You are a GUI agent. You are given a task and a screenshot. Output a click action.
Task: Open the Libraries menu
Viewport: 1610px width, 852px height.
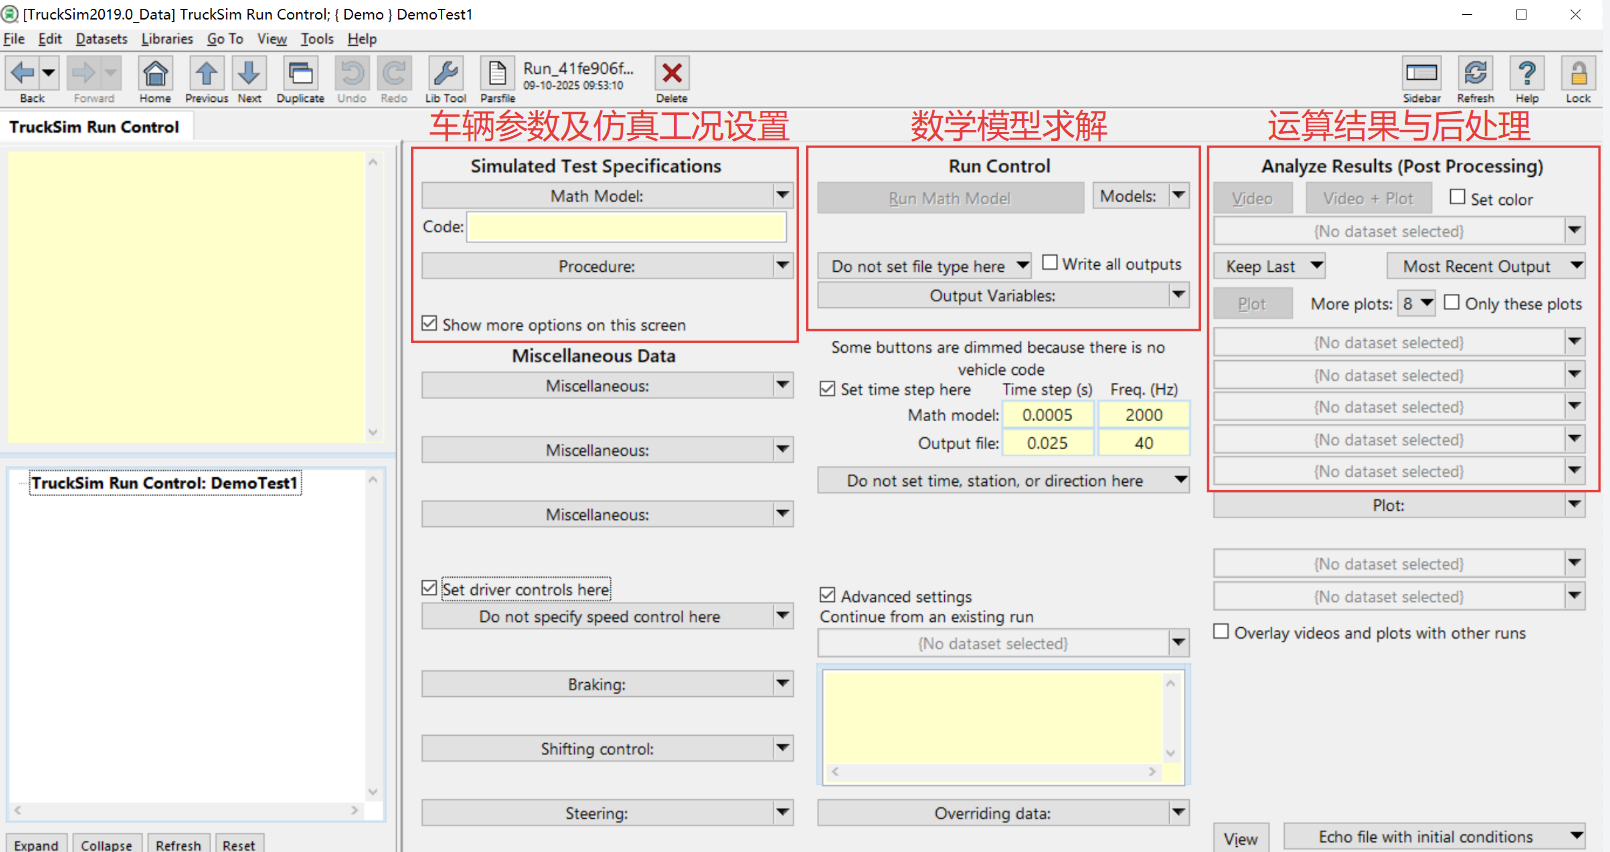167,39
